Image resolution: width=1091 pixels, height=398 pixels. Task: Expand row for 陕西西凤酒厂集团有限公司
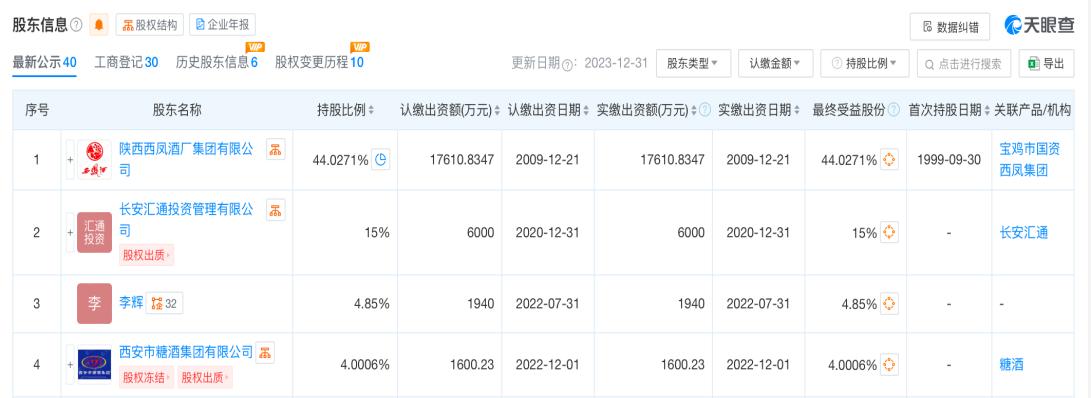click(x=70, y=160)
